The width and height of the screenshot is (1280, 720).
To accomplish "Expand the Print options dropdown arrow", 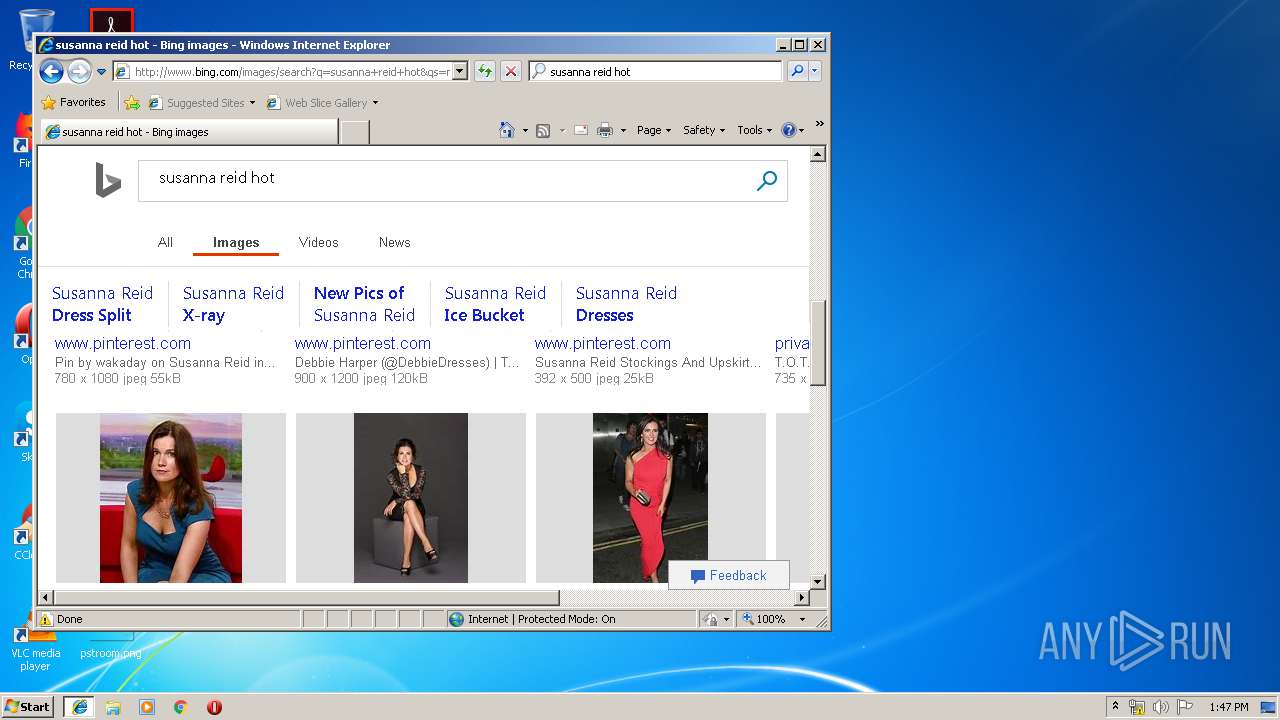I will [623, 130].
